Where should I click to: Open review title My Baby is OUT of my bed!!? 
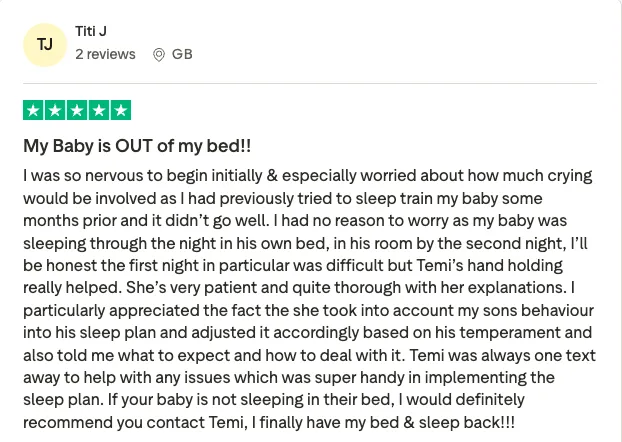coord(137,146)
